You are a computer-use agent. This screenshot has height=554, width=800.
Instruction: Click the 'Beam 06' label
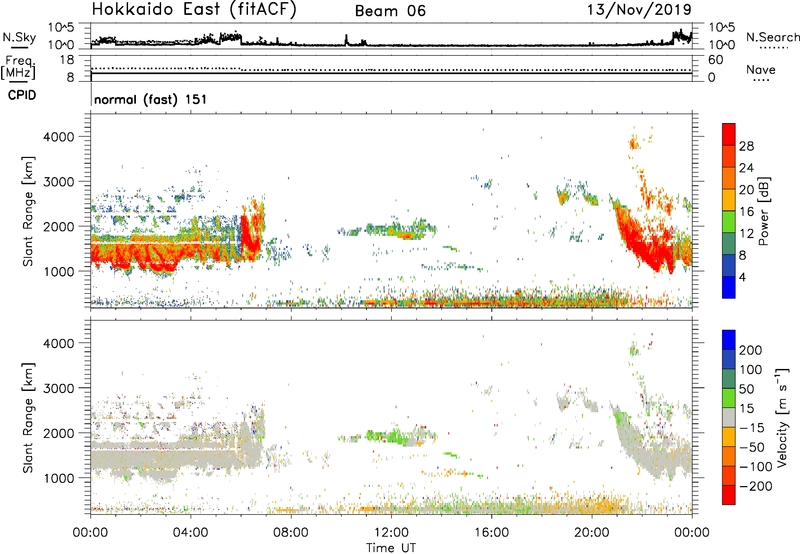click(x=390, y=11)
